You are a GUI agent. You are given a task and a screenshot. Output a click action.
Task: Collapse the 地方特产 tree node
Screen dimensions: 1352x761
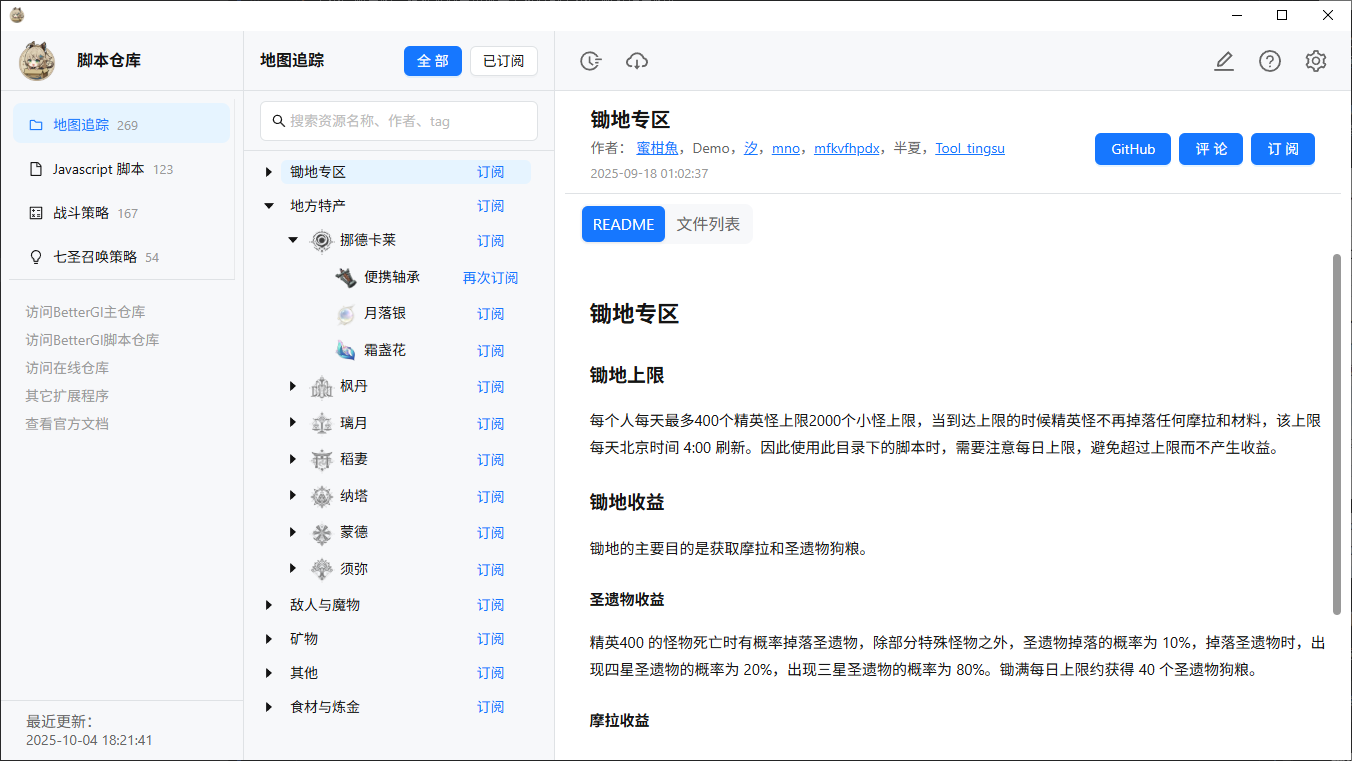point(268,205)
